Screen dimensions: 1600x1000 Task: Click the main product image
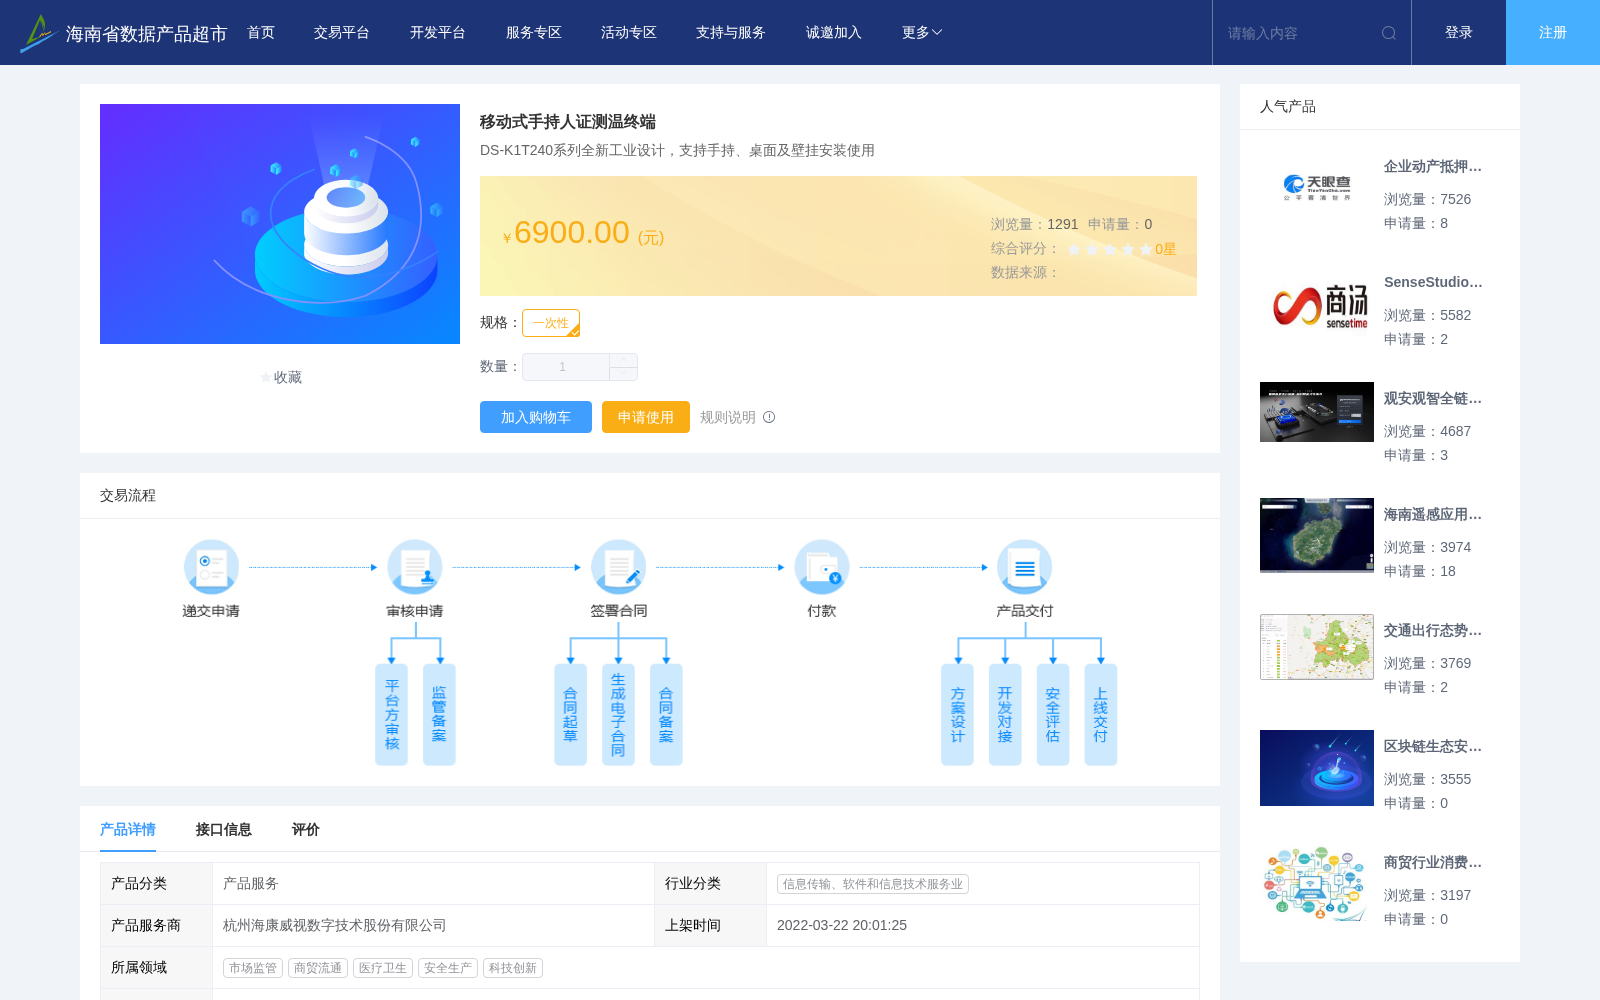280,224
